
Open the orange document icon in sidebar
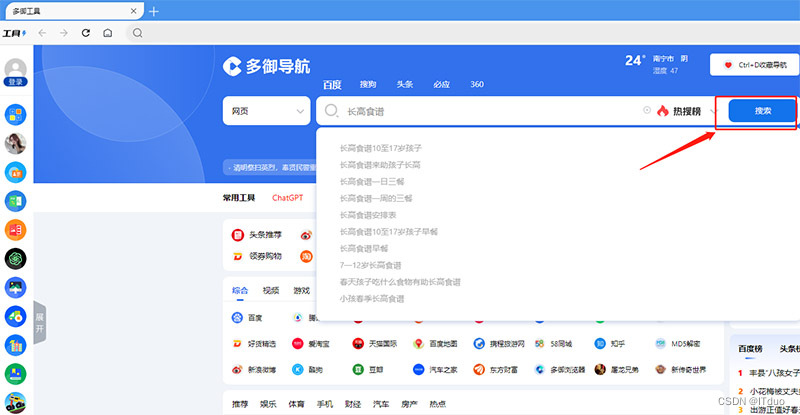[15, 230]
